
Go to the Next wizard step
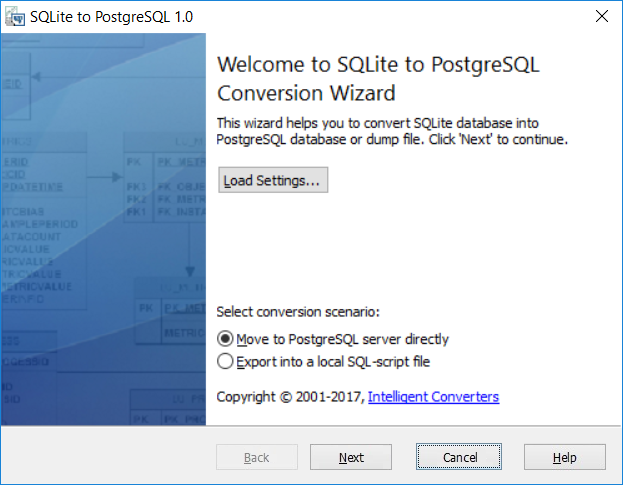(351, 457)
